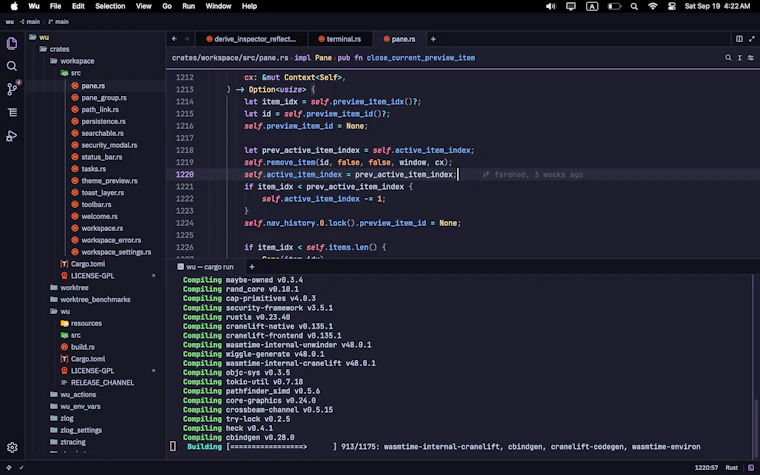The width and height of the screenshot is (760, 475).
Task: Open buffer search in the editor toolbar
Action: point(728,58)
